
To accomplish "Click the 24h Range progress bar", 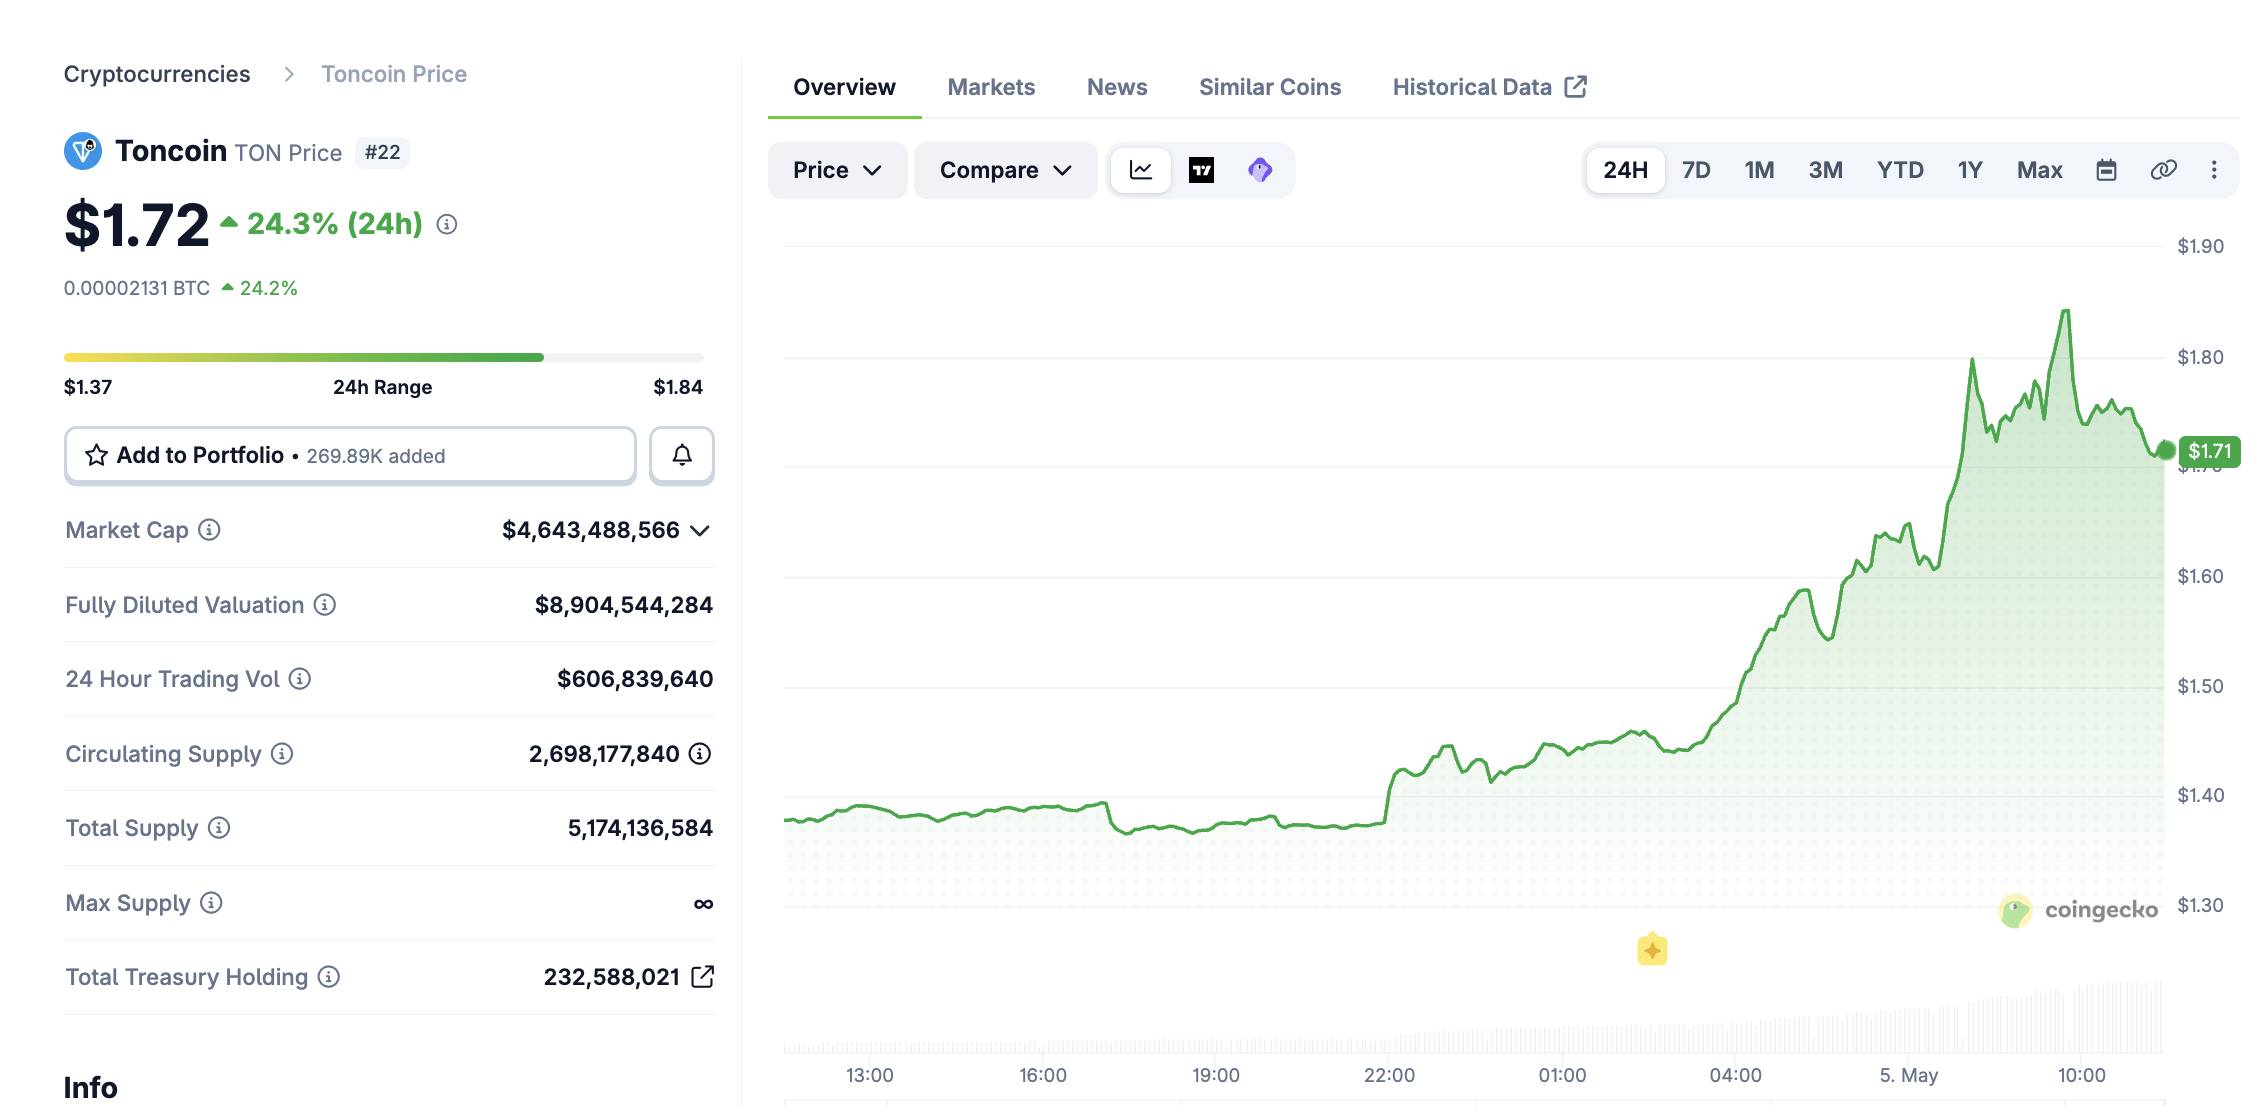I will click(x=384, y=357).
